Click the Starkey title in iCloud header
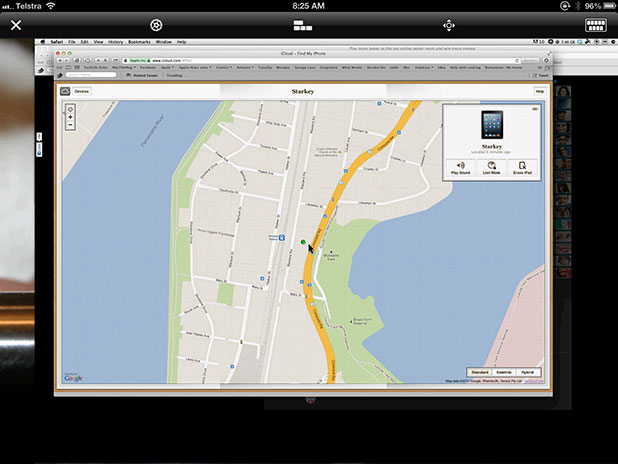The width and height of the screenshot is (618, 464). [x=303, y=91]
